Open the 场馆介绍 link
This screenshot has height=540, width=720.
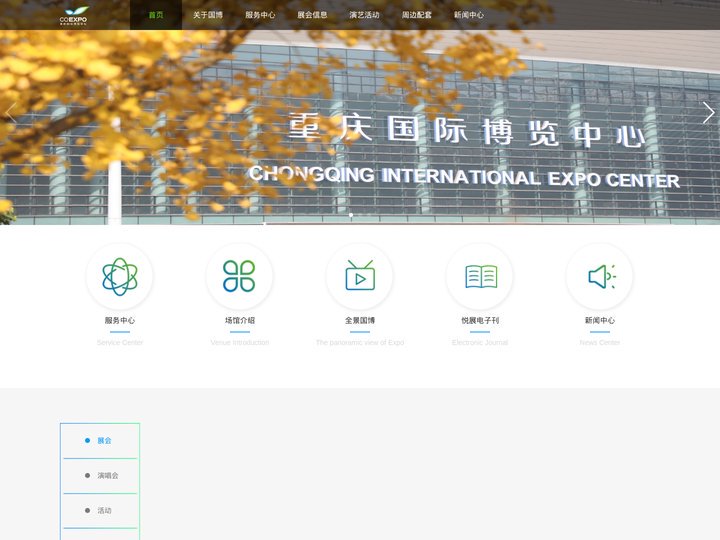240,320
